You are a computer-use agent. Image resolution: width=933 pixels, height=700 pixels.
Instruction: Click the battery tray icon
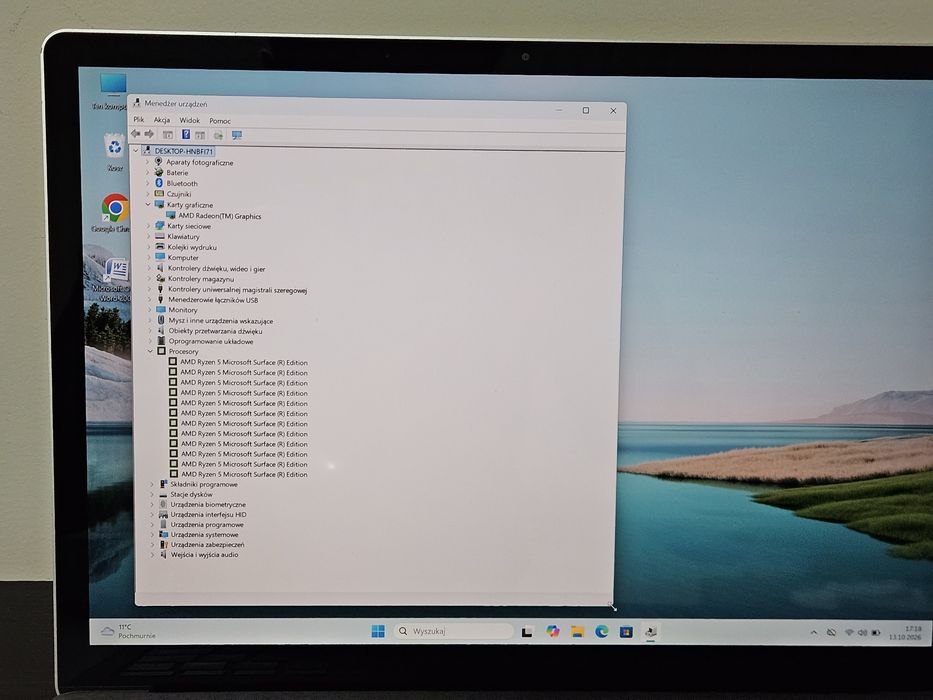(875, 633)
